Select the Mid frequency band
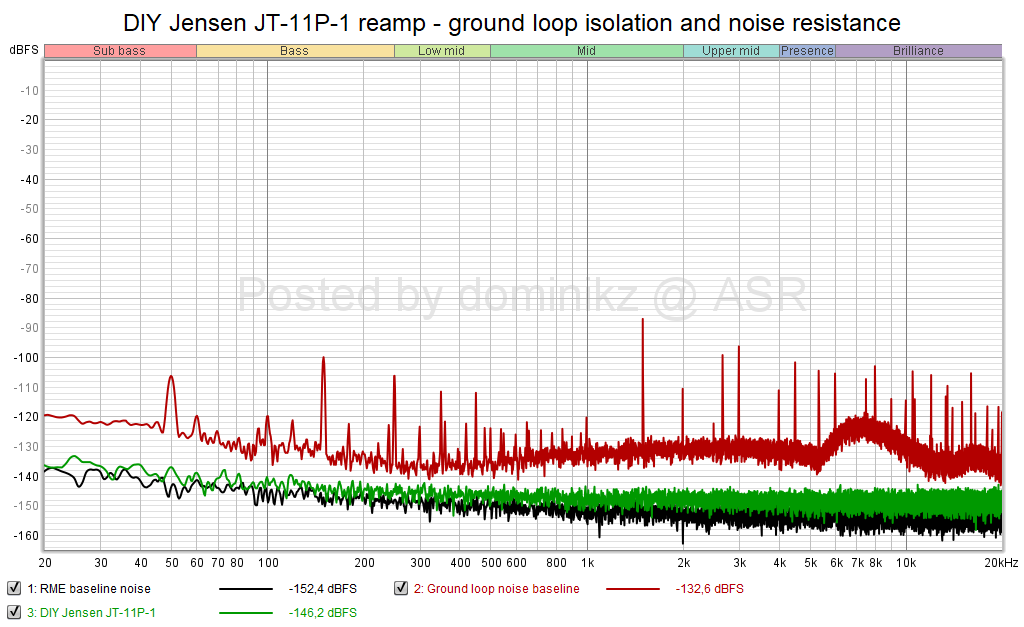The image size is (1024, 627). pos(586,51)
